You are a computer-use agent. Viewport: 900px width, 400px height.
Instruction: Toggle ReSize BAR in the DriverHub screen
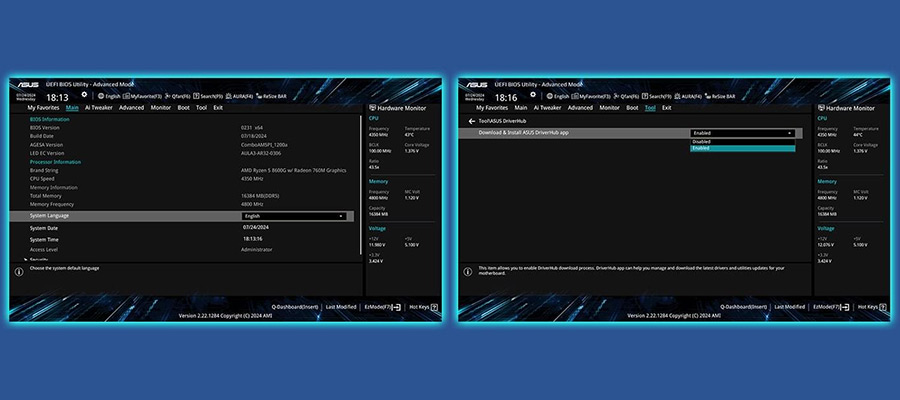point(720,96)
